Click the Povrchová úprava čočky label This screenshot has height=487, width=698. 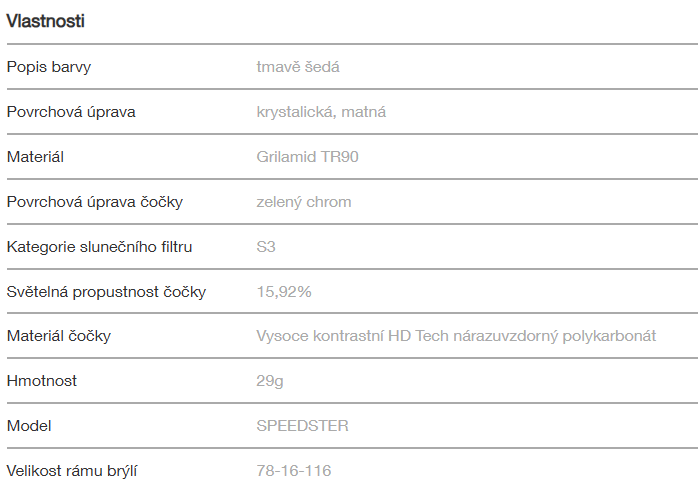(94, 202)
